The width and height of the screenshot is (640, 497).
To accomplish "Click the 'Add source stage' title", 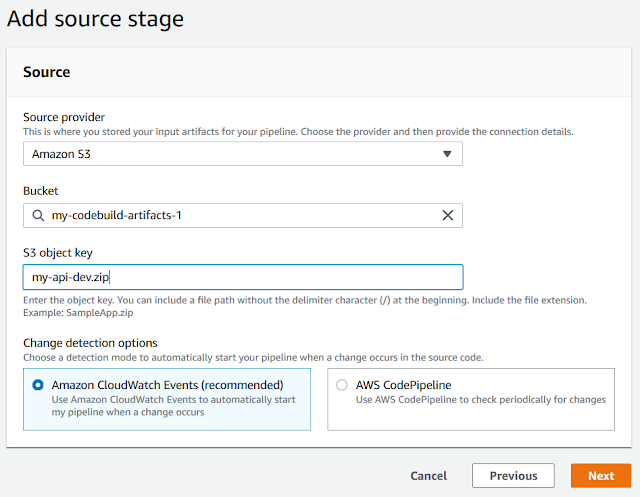I will pos(96,19).
